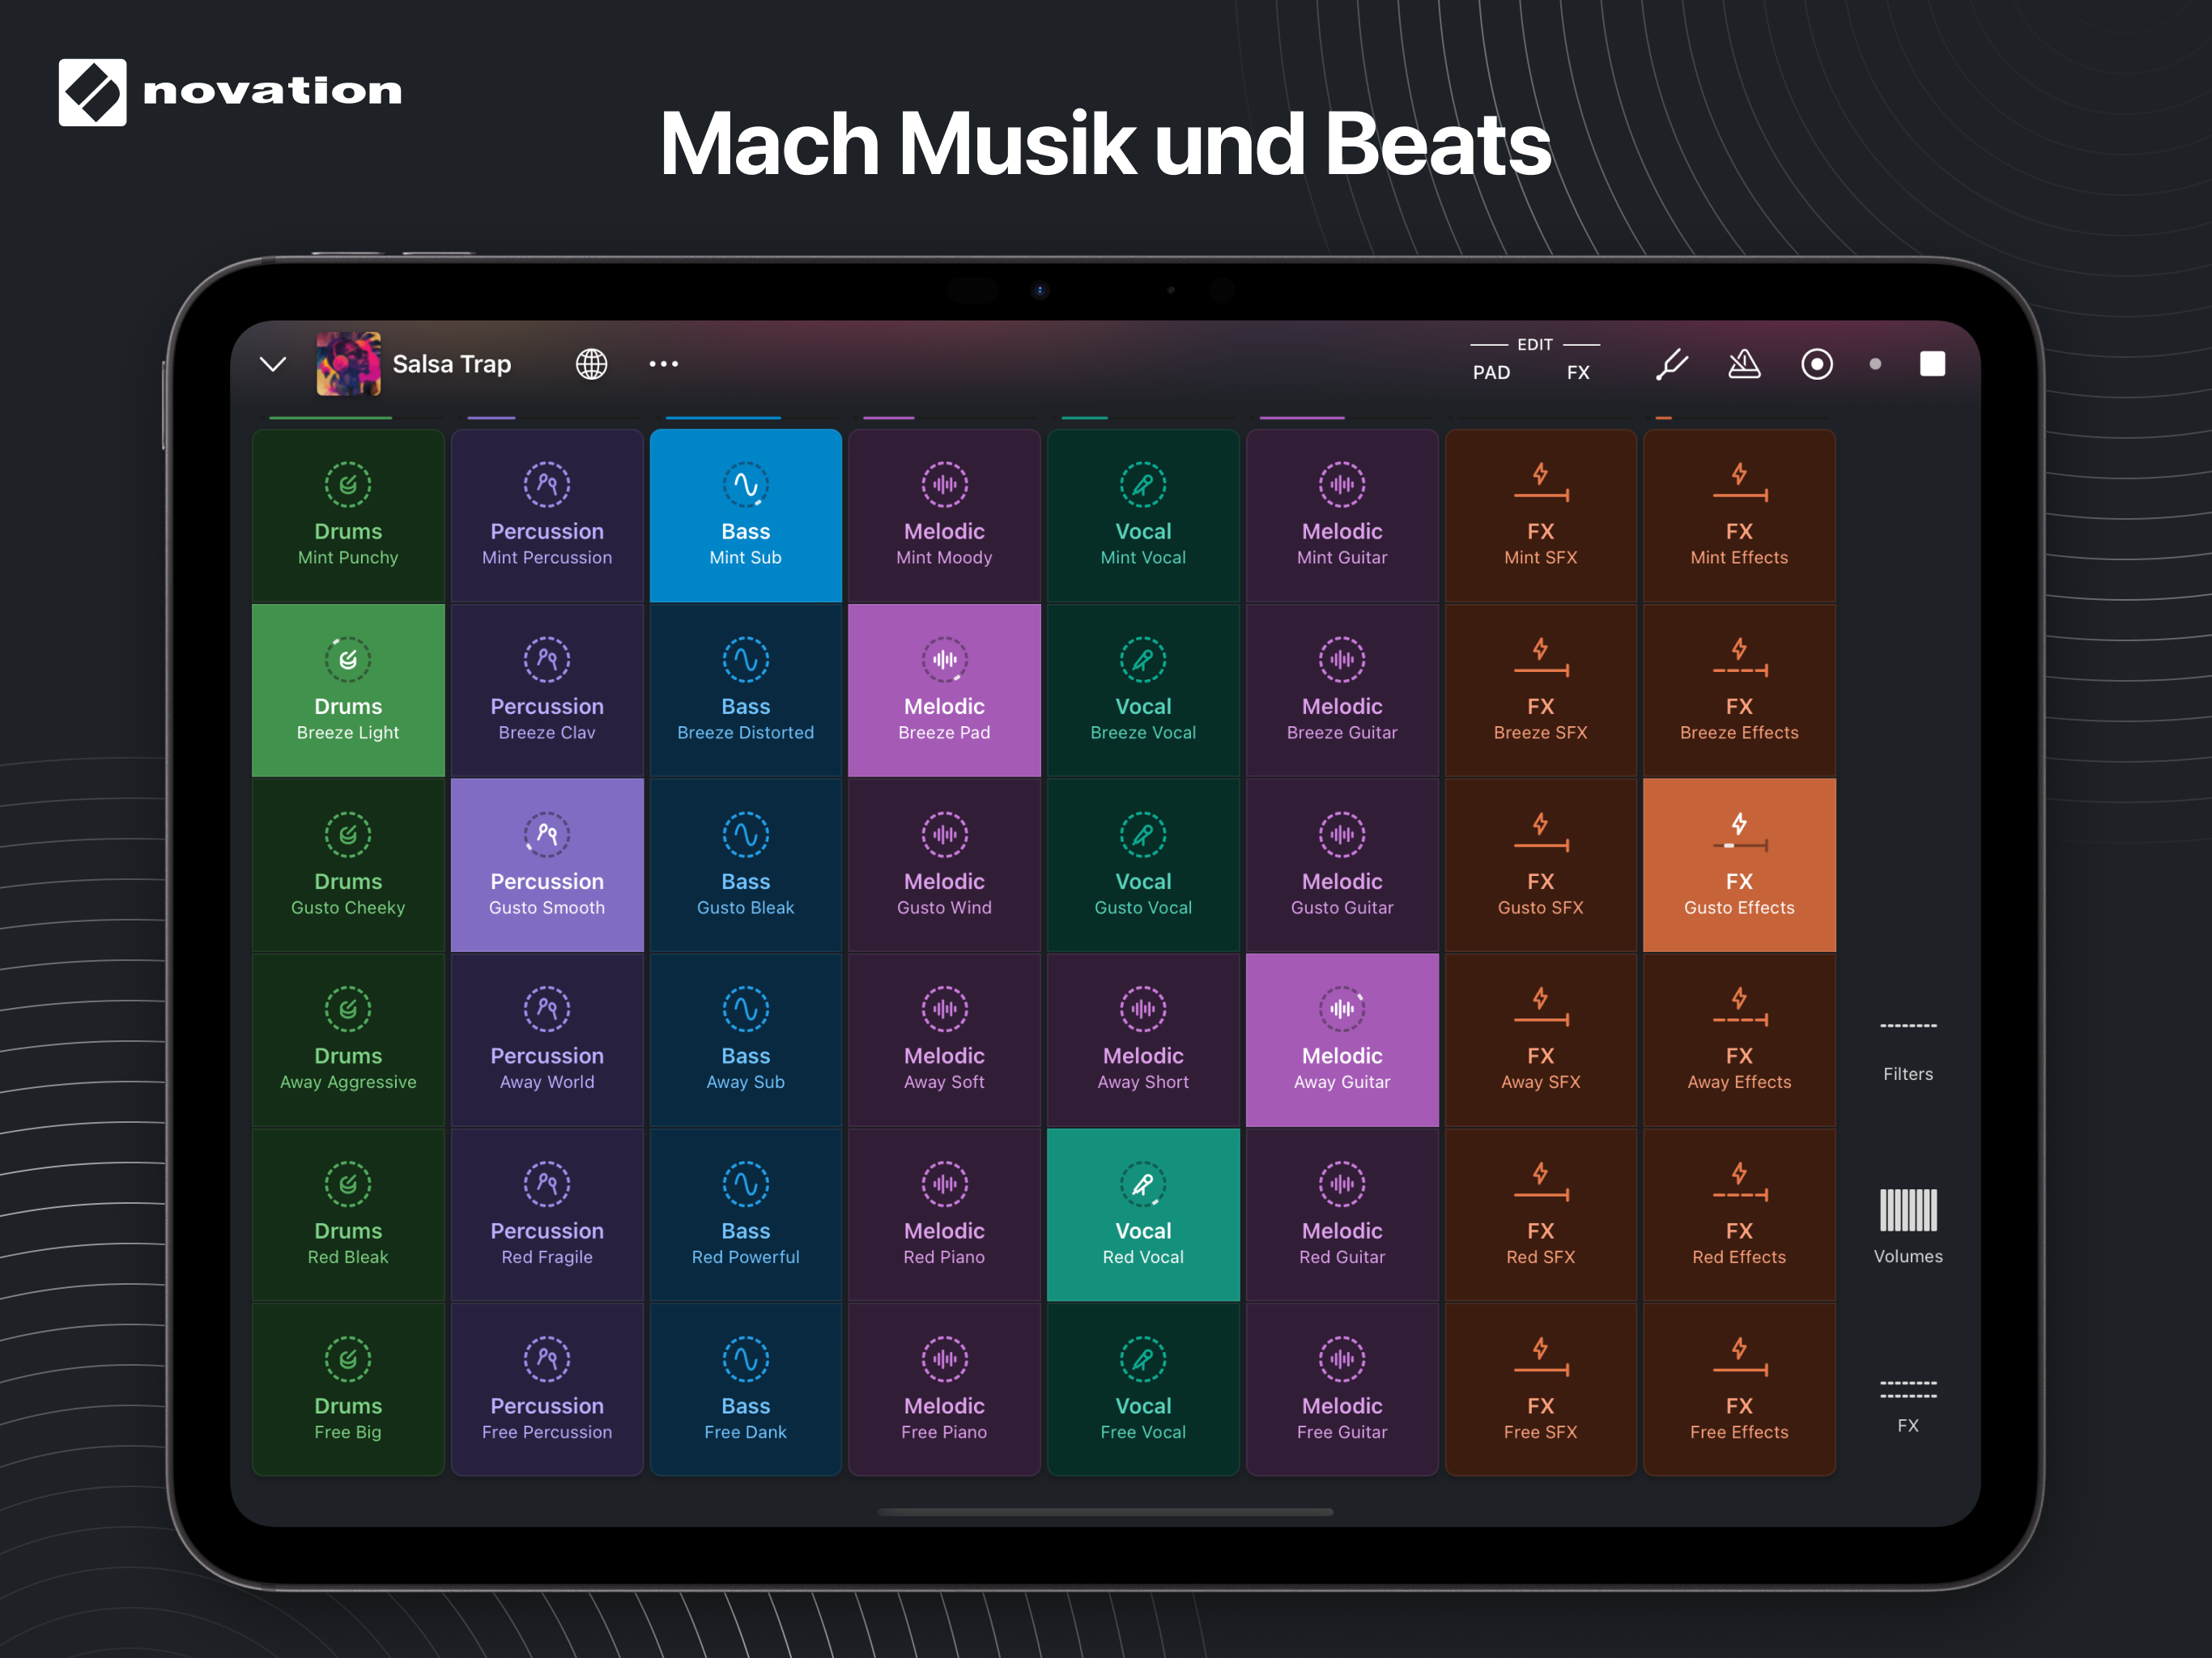The width and height of the screenshot is (2212, 1658).
Task: Toggle the Vocal Red Vocal pad
Action: tap(1142, 1214)
